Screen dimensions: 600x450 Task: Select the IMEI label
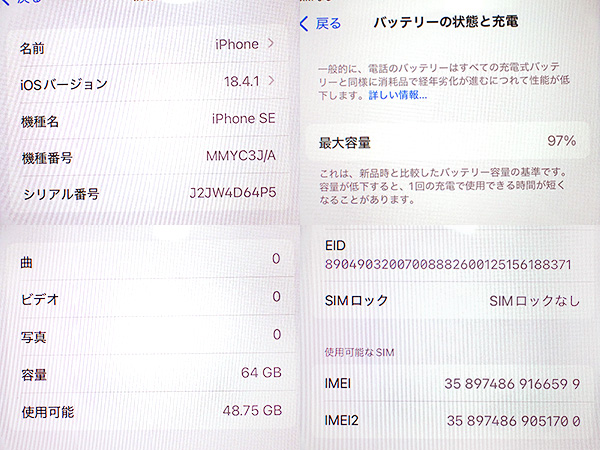click(x=338, y=383)
